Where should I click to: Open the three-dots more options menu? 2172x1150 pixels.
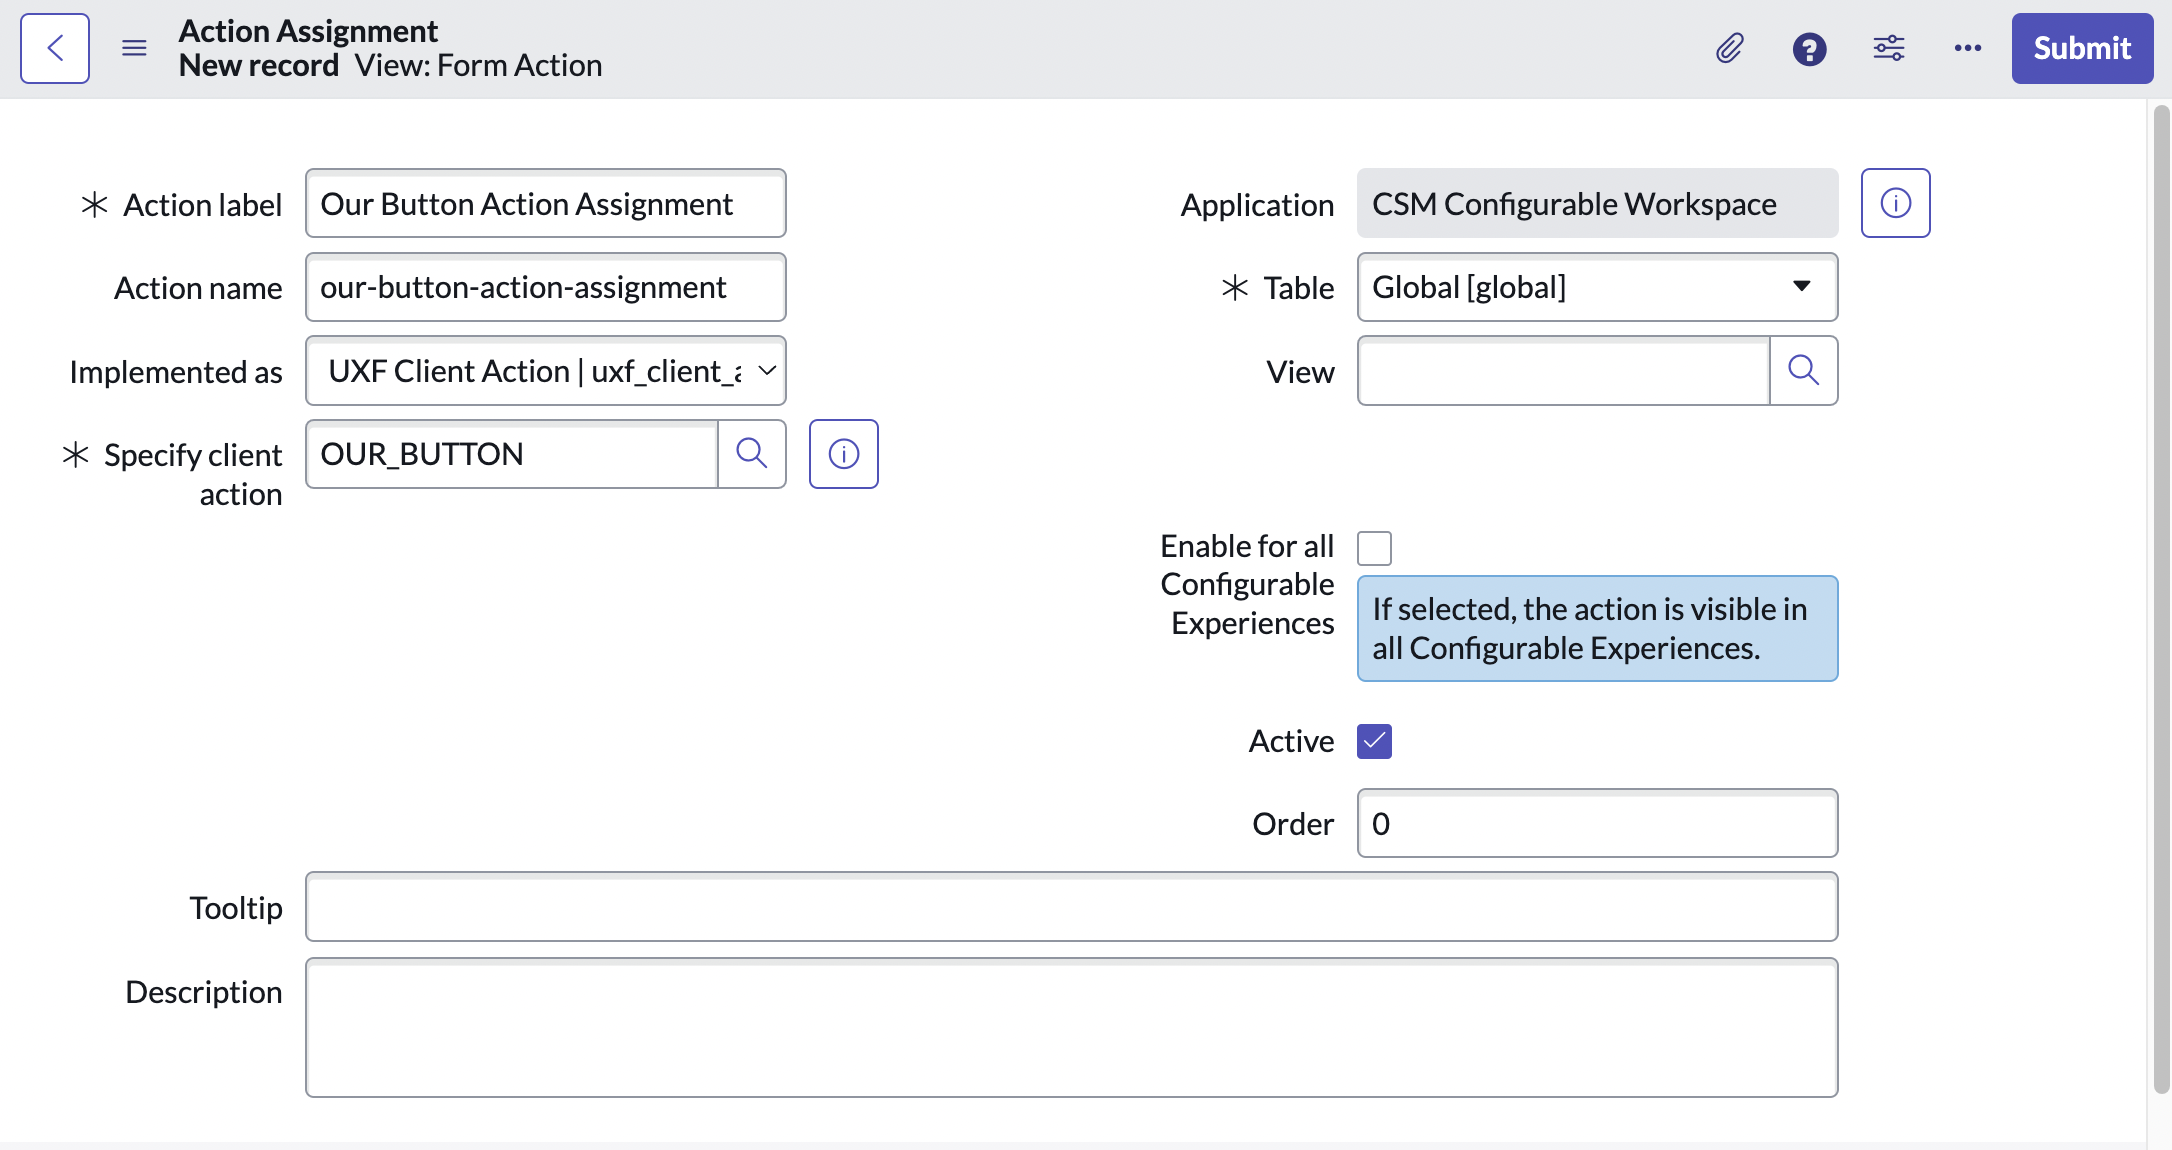click(x=1967, y=48)
